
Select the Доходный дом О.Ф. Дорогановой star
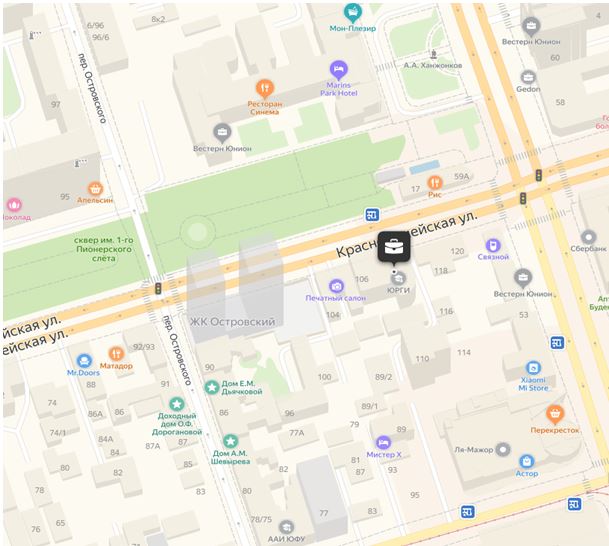point(177,404)
